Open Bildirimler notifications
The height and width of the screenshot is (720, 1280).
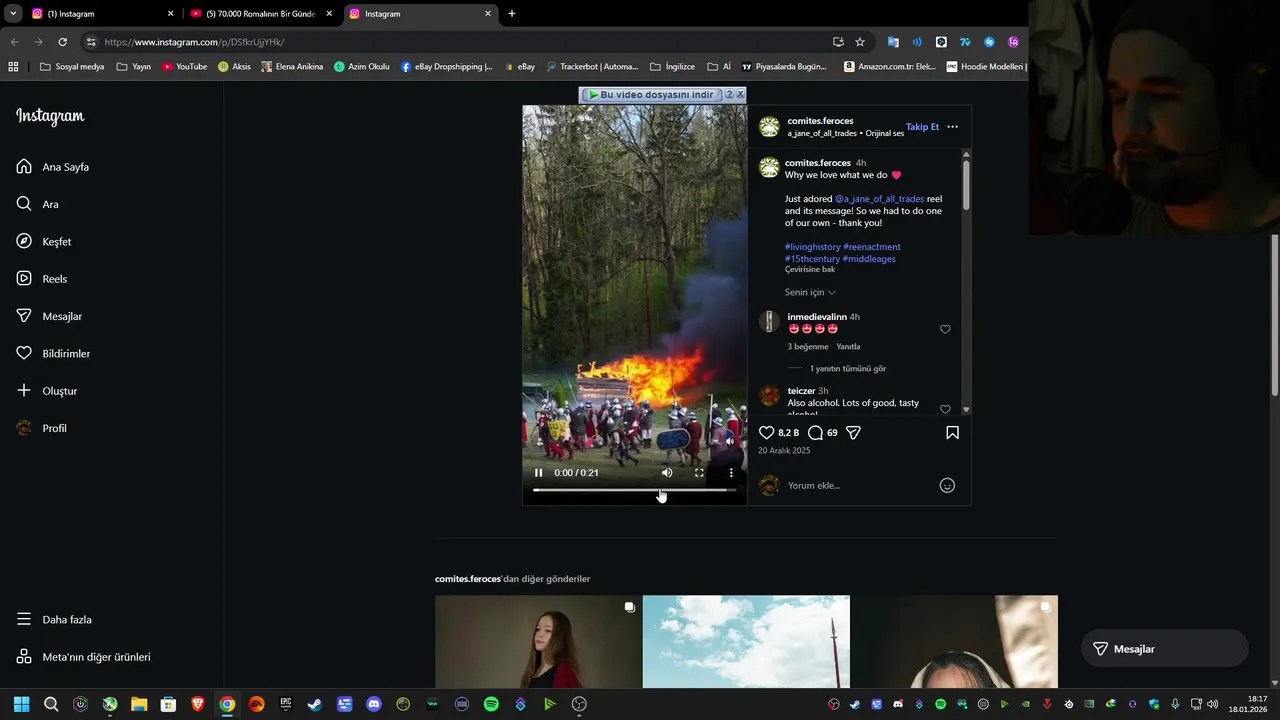coord(52,353)
